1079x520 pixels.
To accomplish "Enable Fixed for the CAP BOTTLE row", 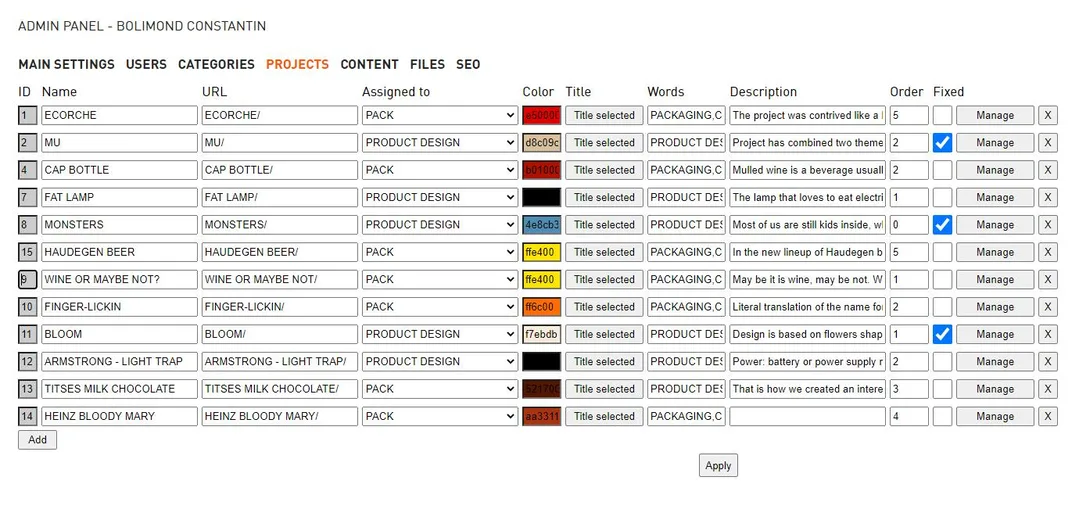I will click(x=943, y=170).
